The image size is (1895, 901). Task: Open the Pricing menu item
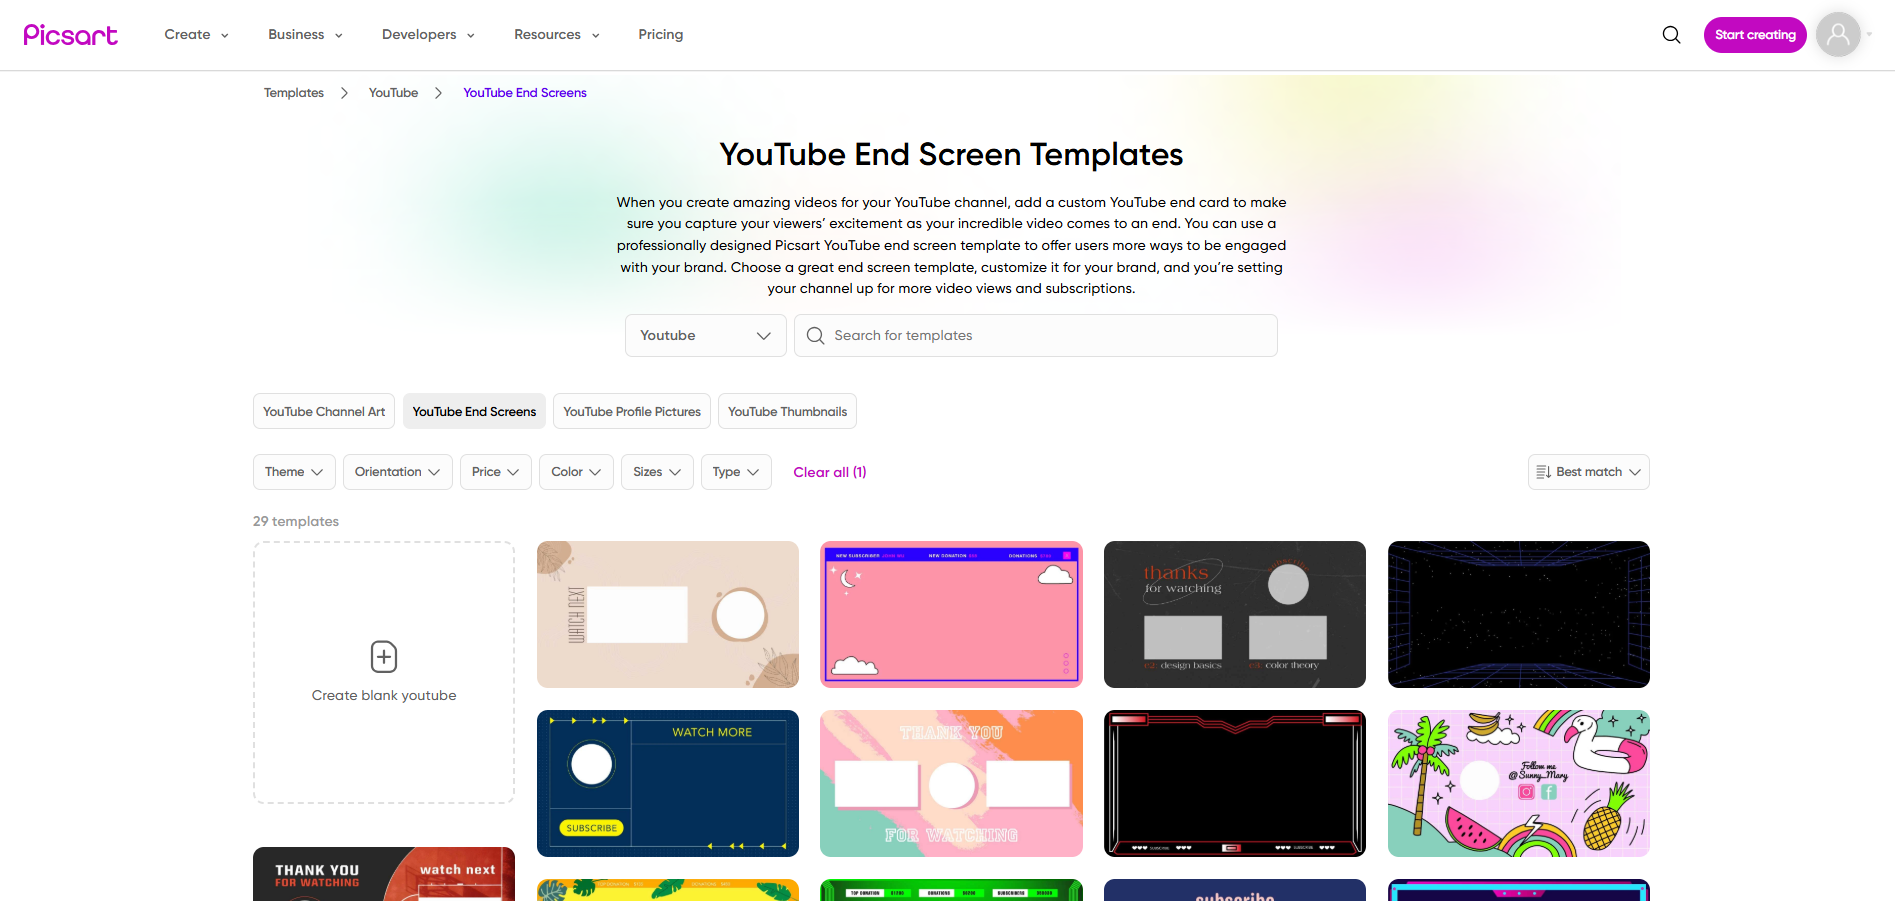point(660,34)
